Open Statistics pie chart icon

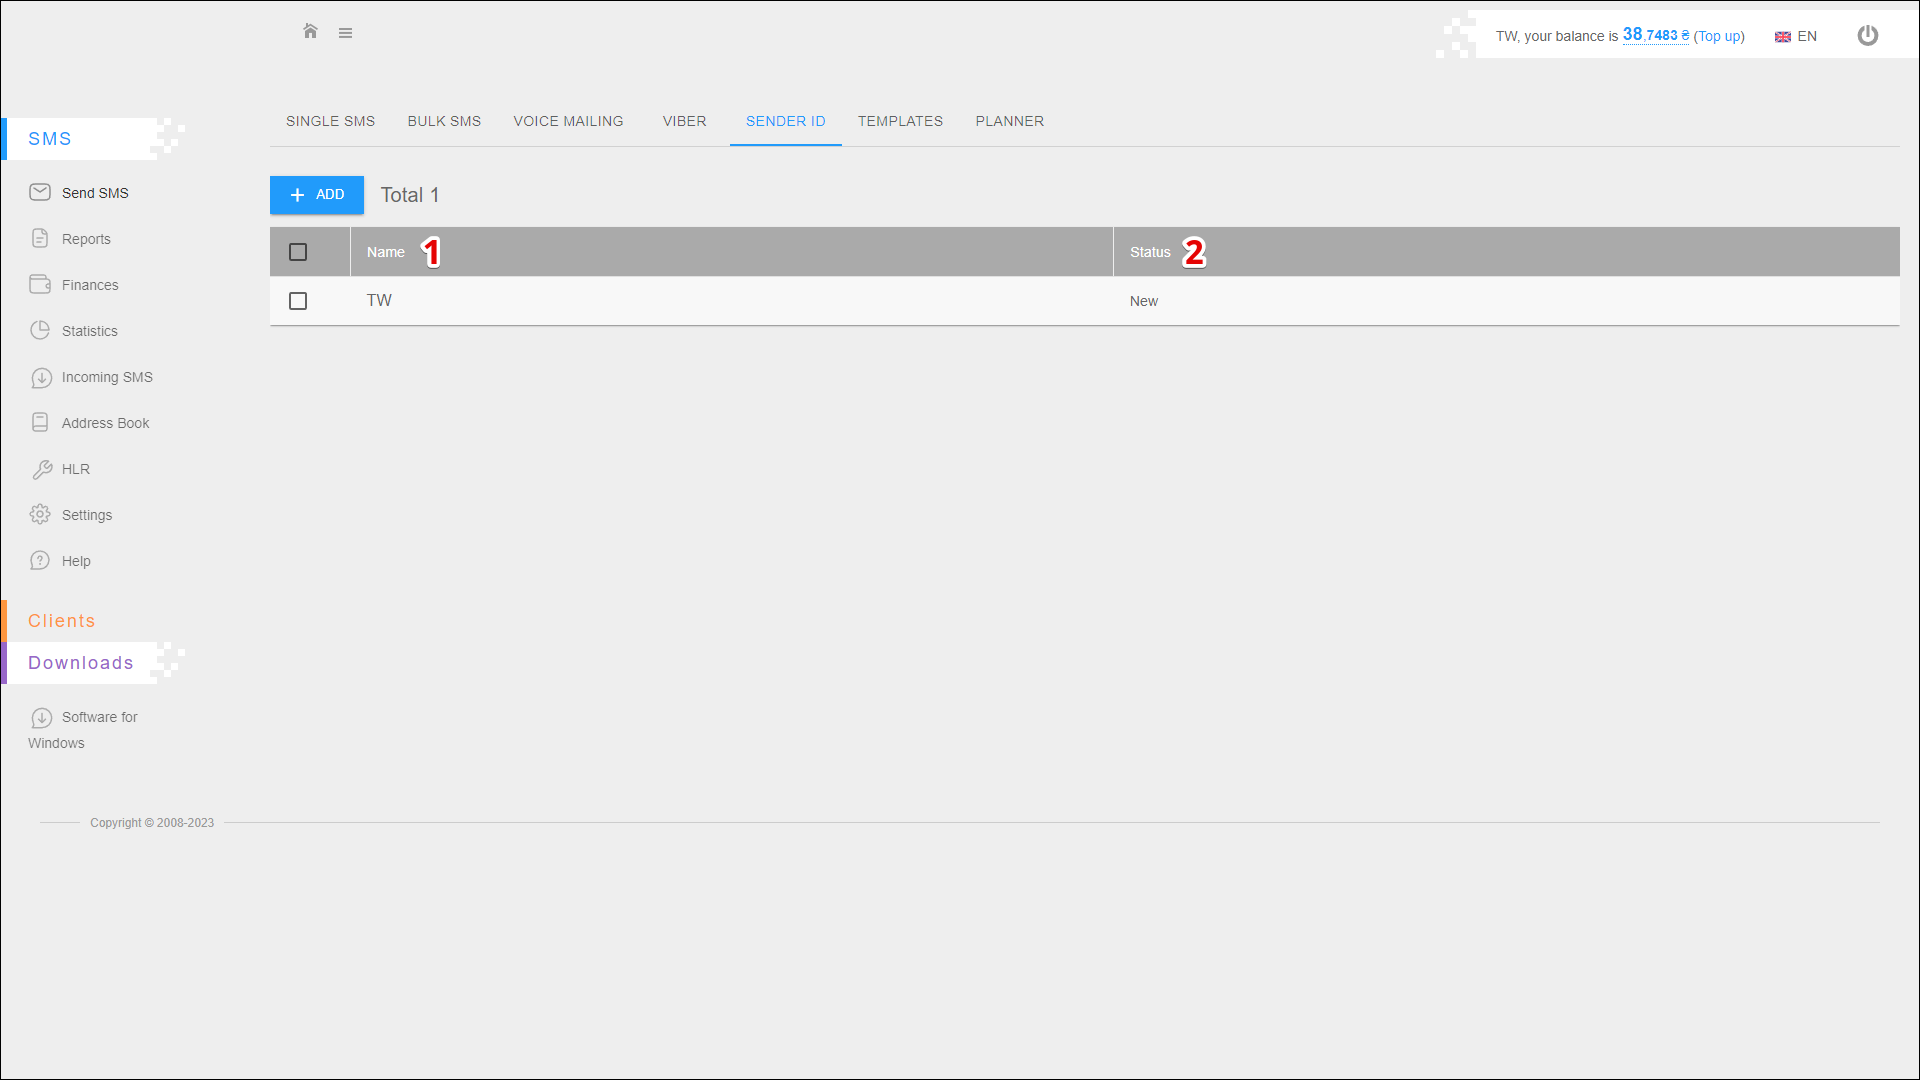[x=40, y=330]
